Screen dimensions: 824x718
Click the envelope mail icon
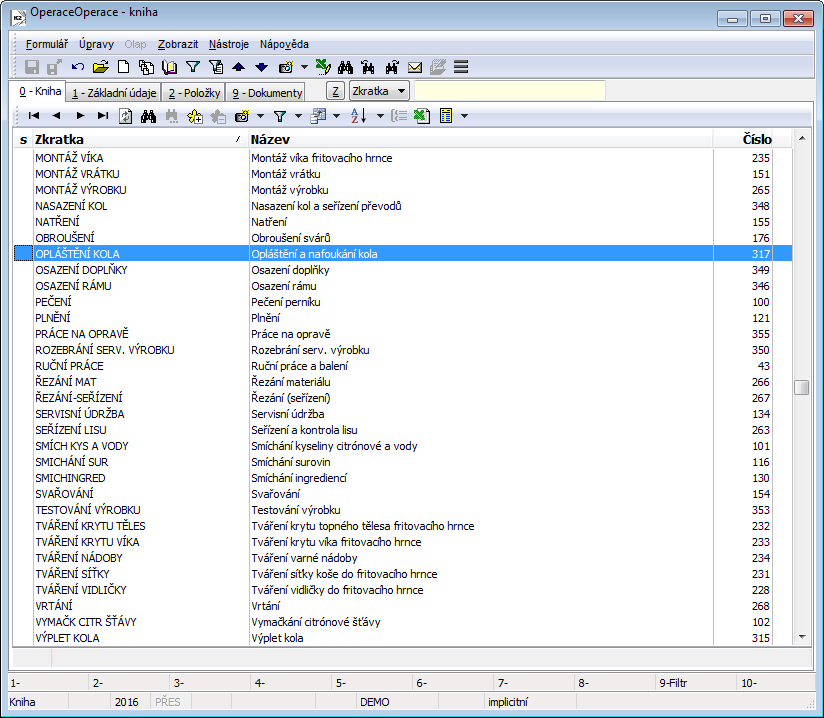tap(415, 67)
